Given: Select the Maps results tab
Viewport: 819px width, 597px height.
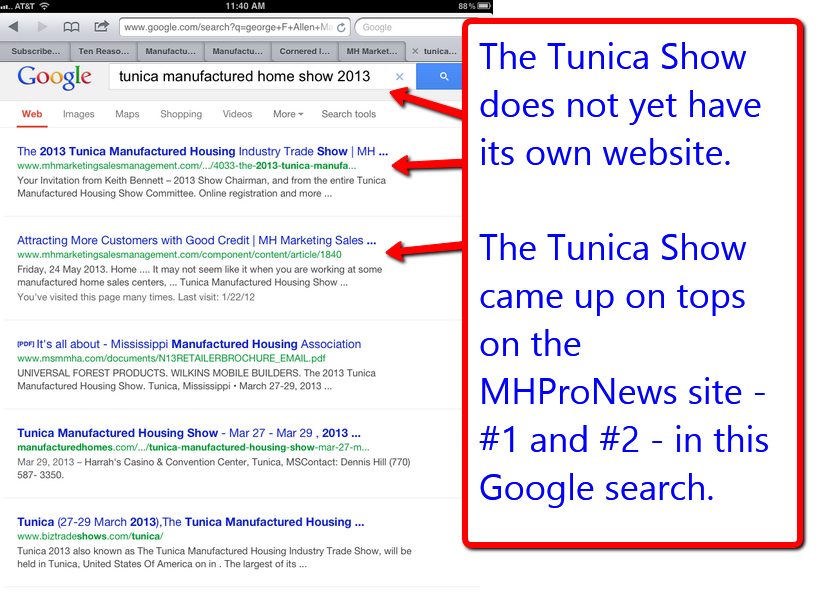Looking at the screenshot, I should (127, 114).
